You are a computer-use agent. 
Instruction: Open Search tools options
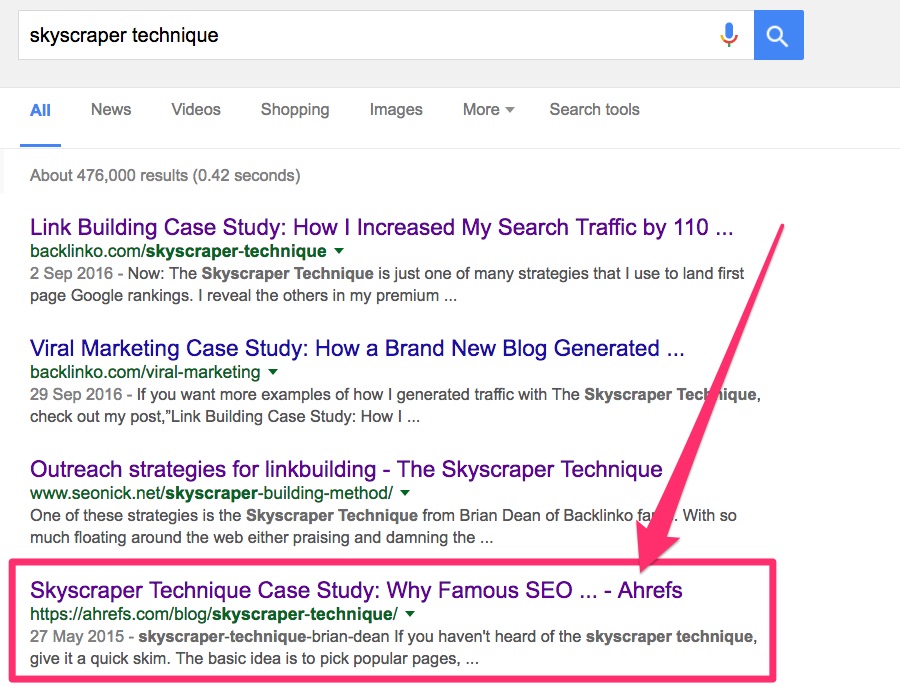(595, 109)
